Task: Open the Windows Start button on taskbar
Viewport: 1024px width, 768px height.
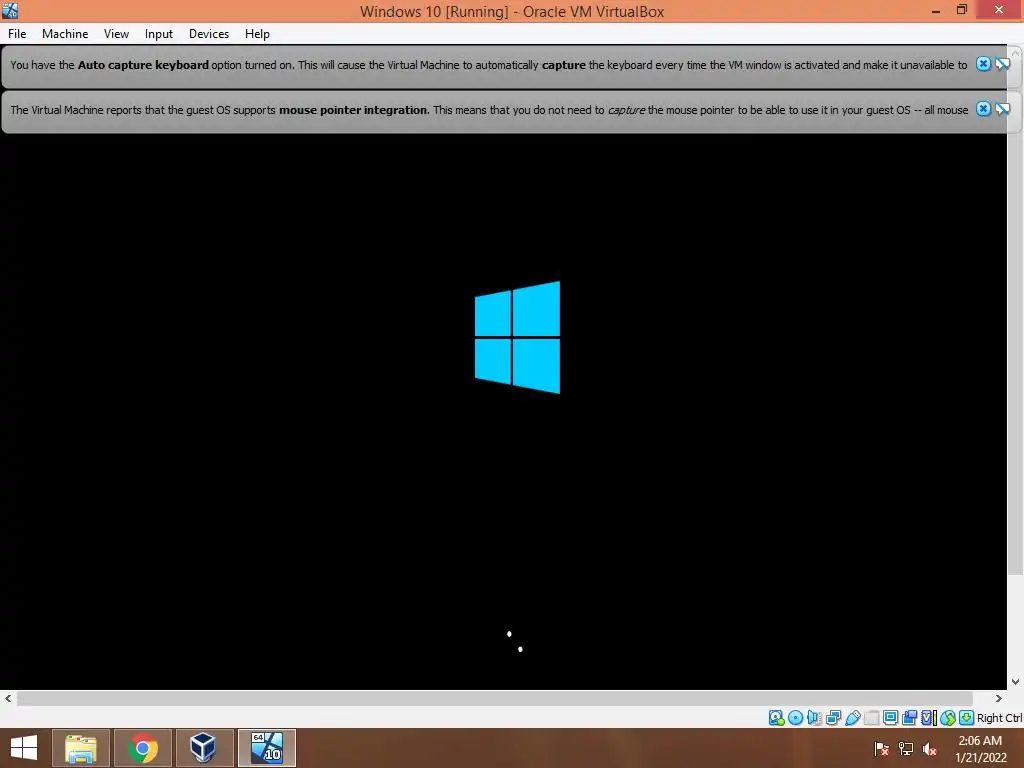Action: pyautogui.click(x=24, y=748)
